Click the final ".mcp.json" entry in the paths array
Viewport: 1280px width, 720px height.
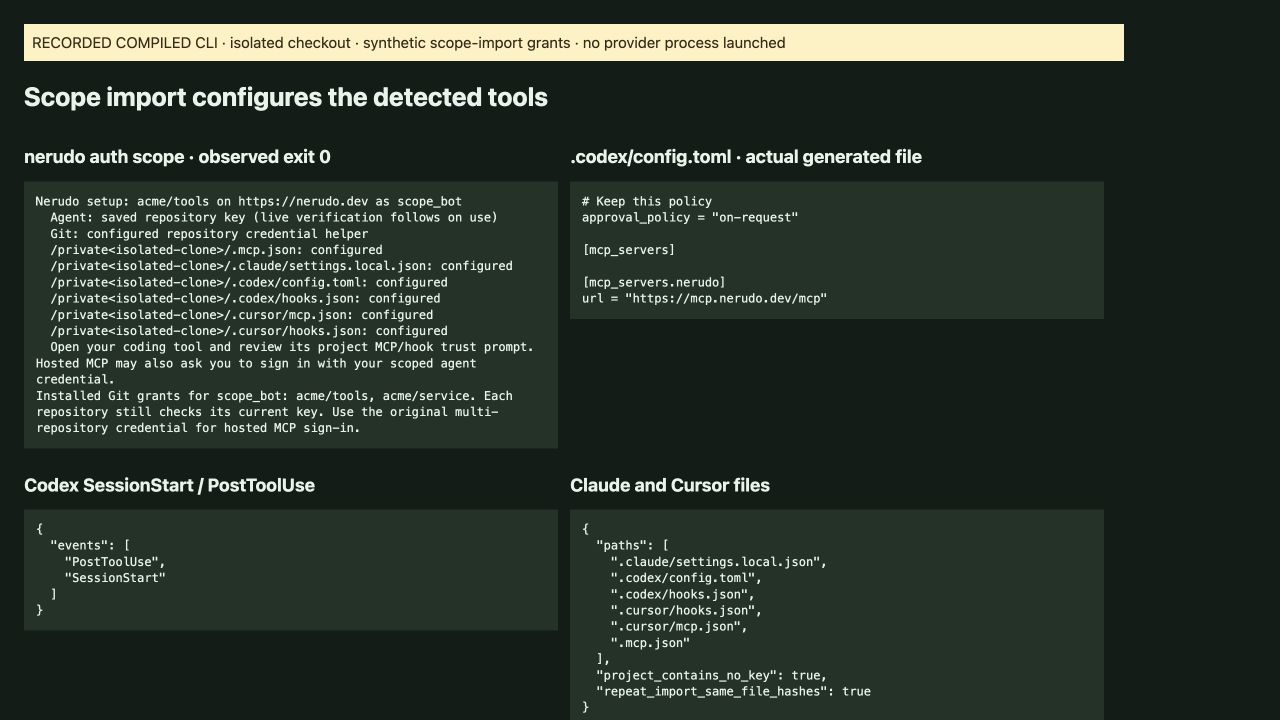651,643
